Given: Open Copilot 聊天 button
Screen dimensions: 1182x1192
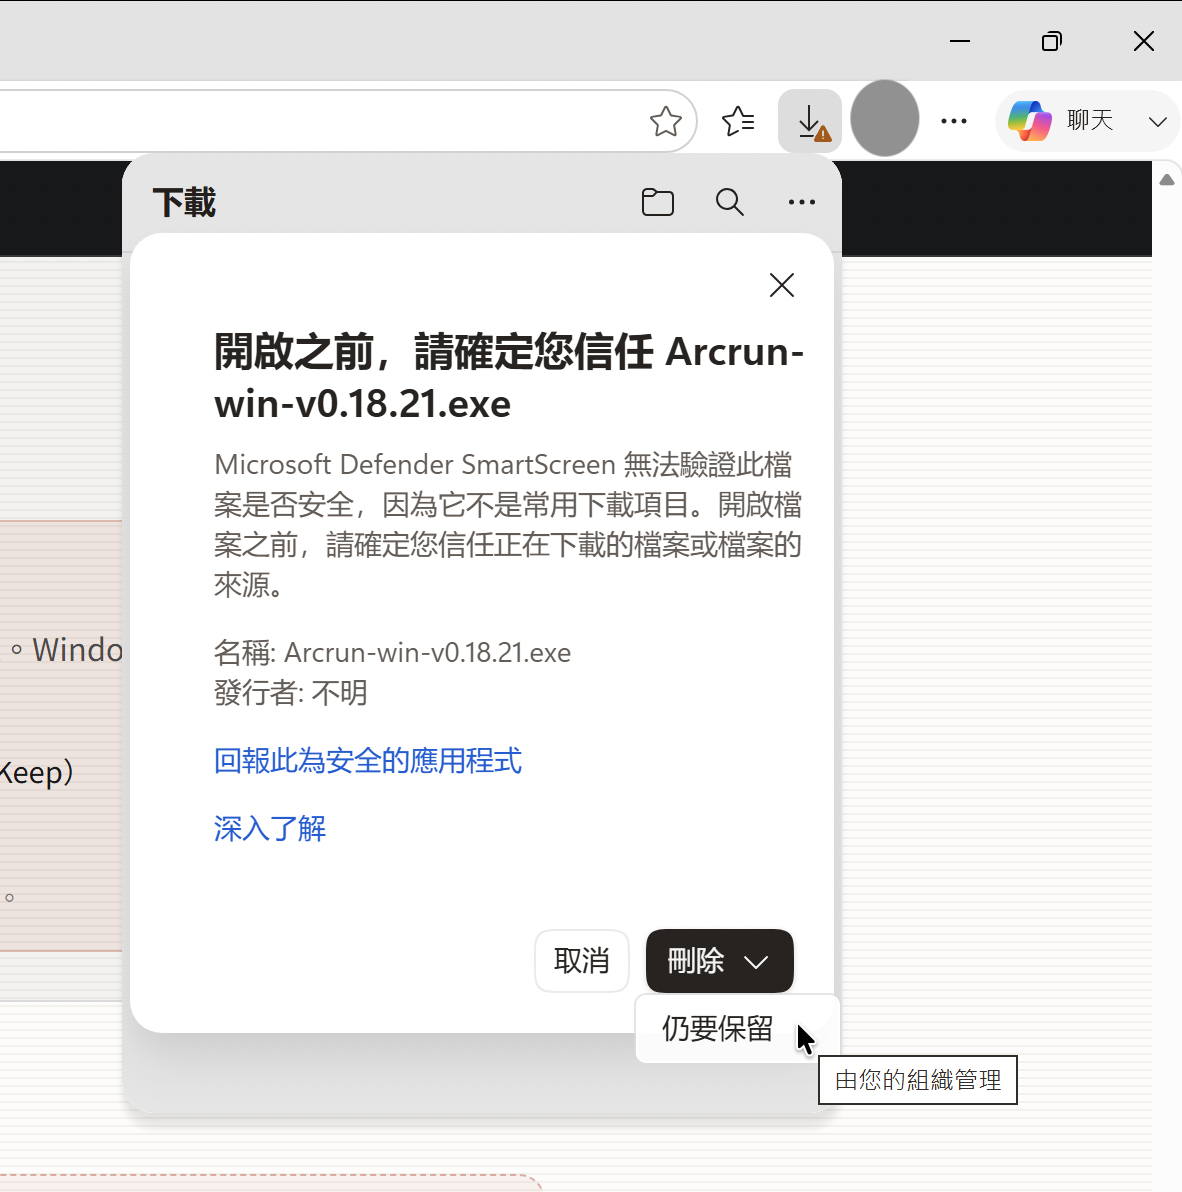Looking at the screenshot, I should [x=1062, y=121].
